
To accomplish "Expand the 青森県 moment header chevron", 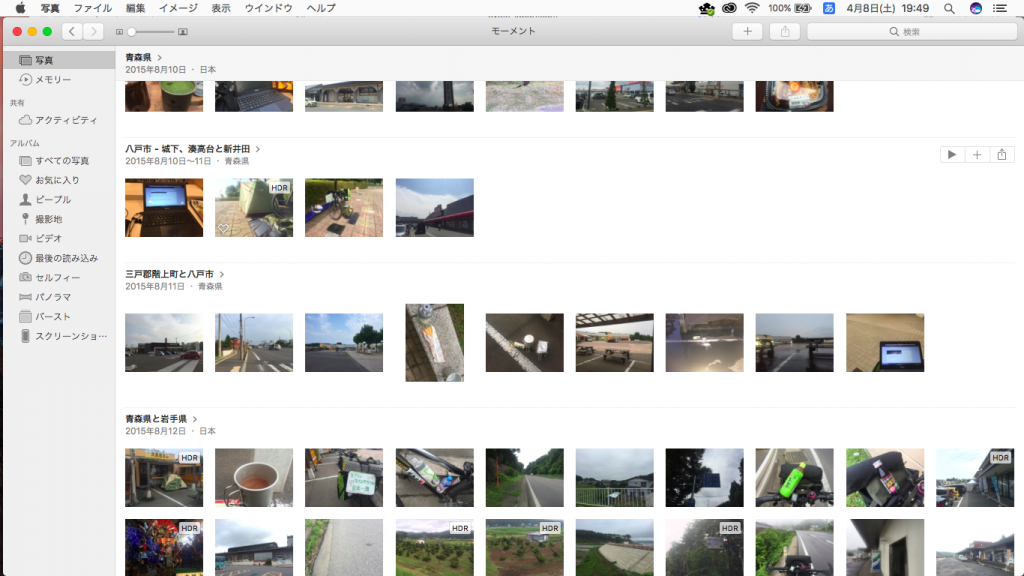I will [x=160, y=58].
